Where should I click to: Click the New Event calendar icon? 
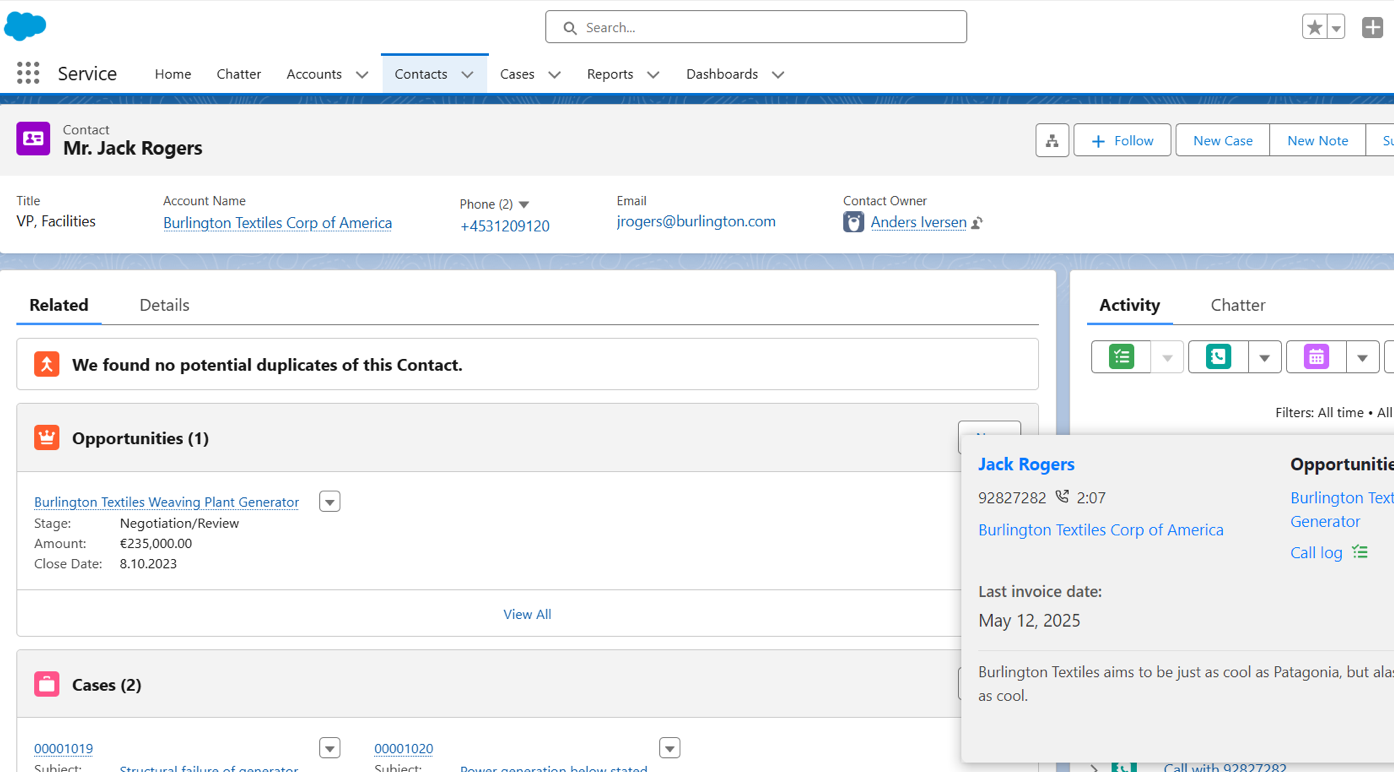(x=1316, y=357)
